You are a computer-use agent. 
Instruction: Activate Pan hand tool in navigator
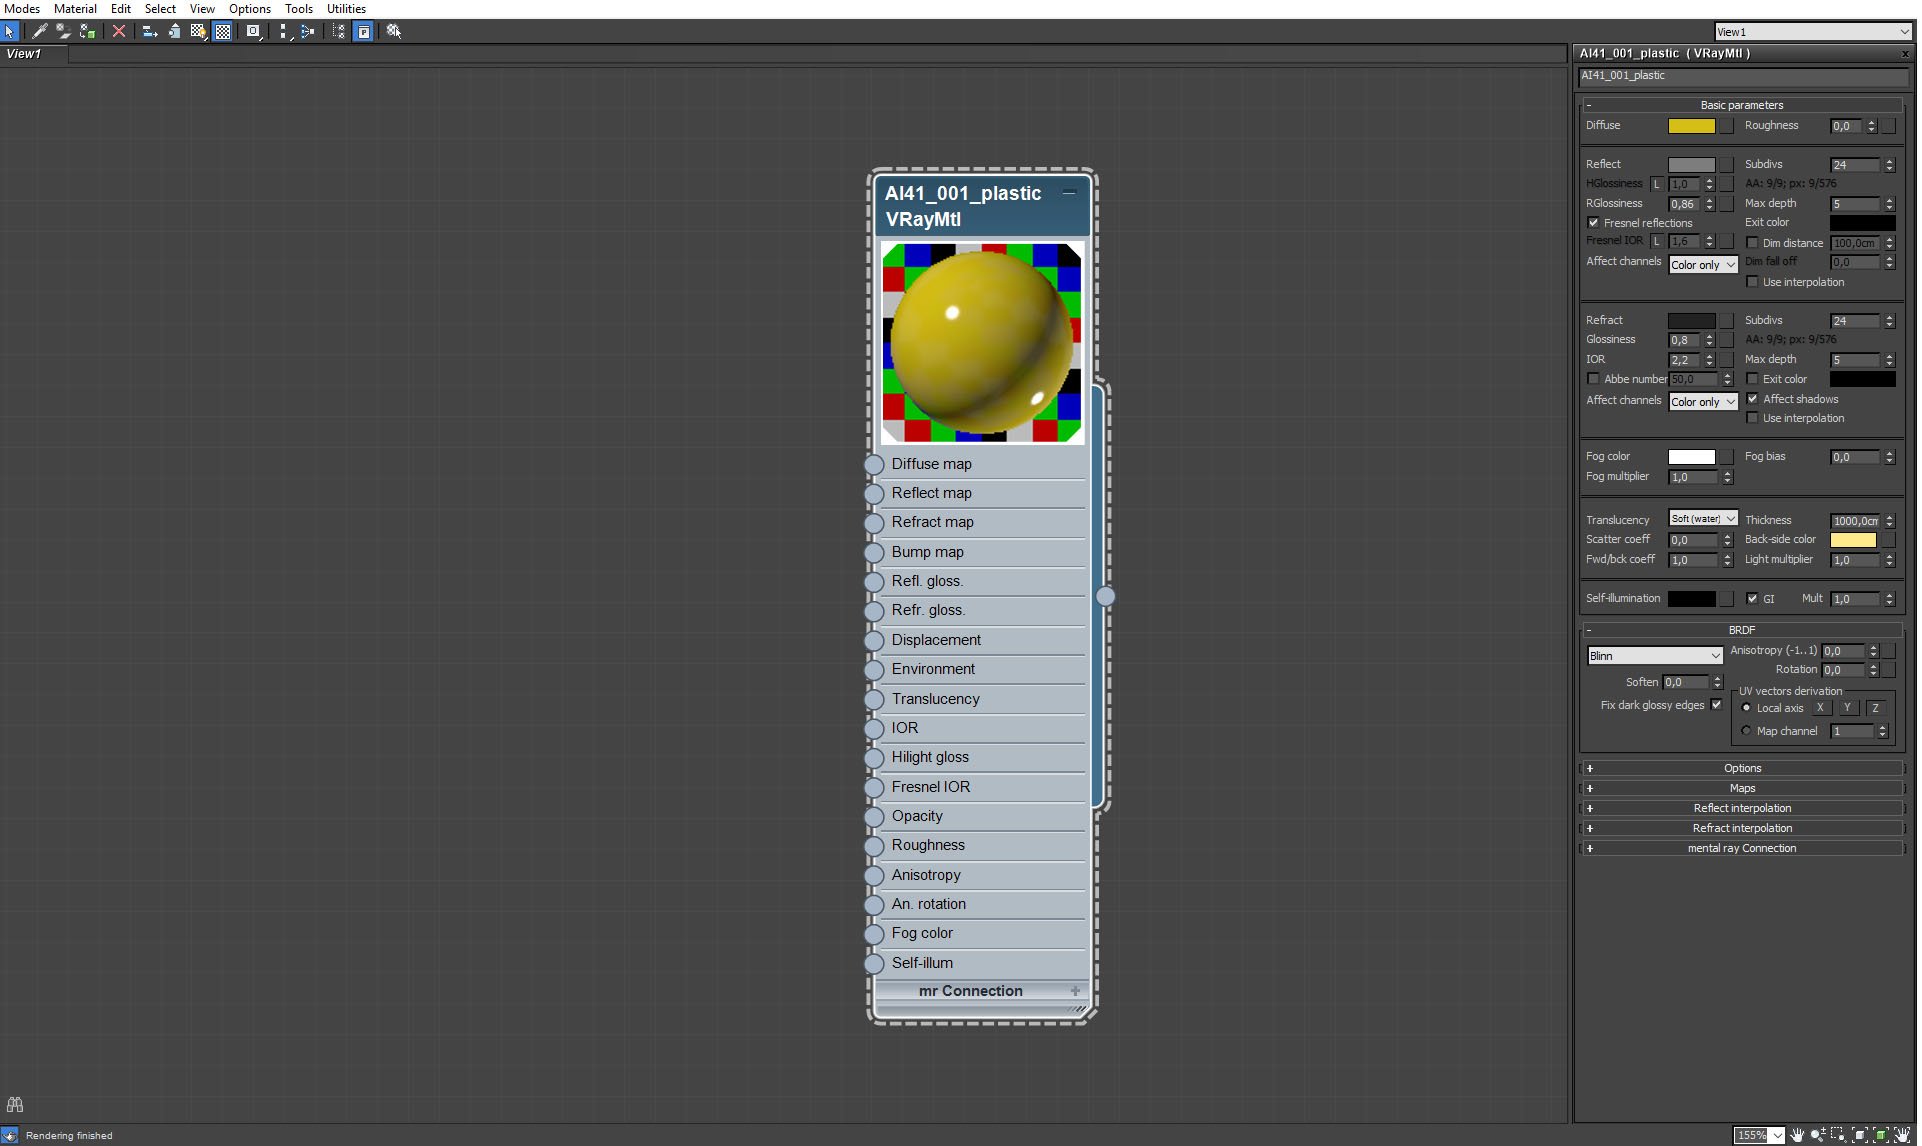[1797, 1135]
